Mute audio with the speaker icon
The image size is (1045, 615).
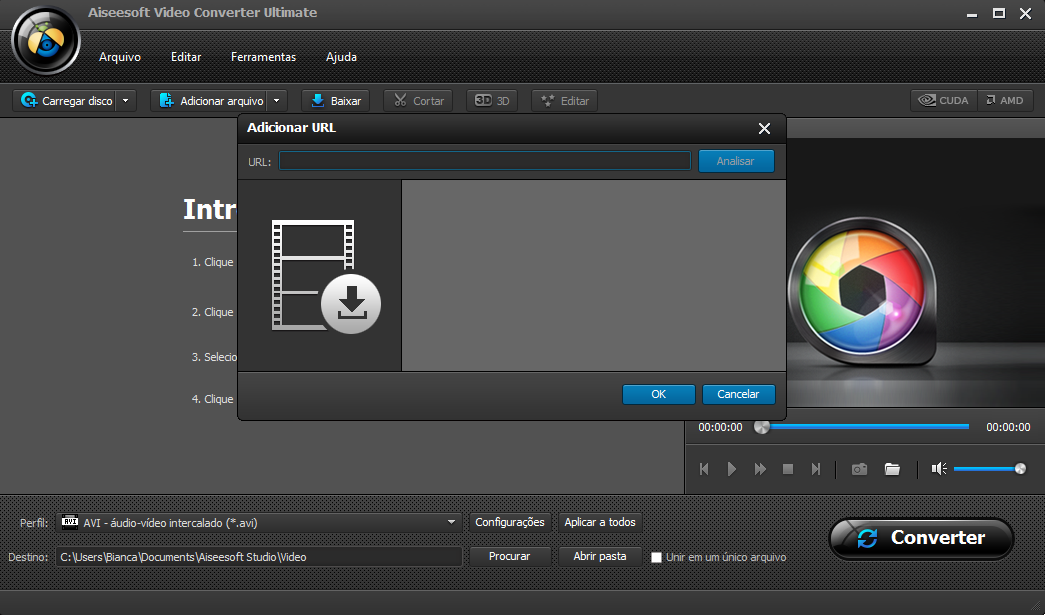(x=939, y=469)
